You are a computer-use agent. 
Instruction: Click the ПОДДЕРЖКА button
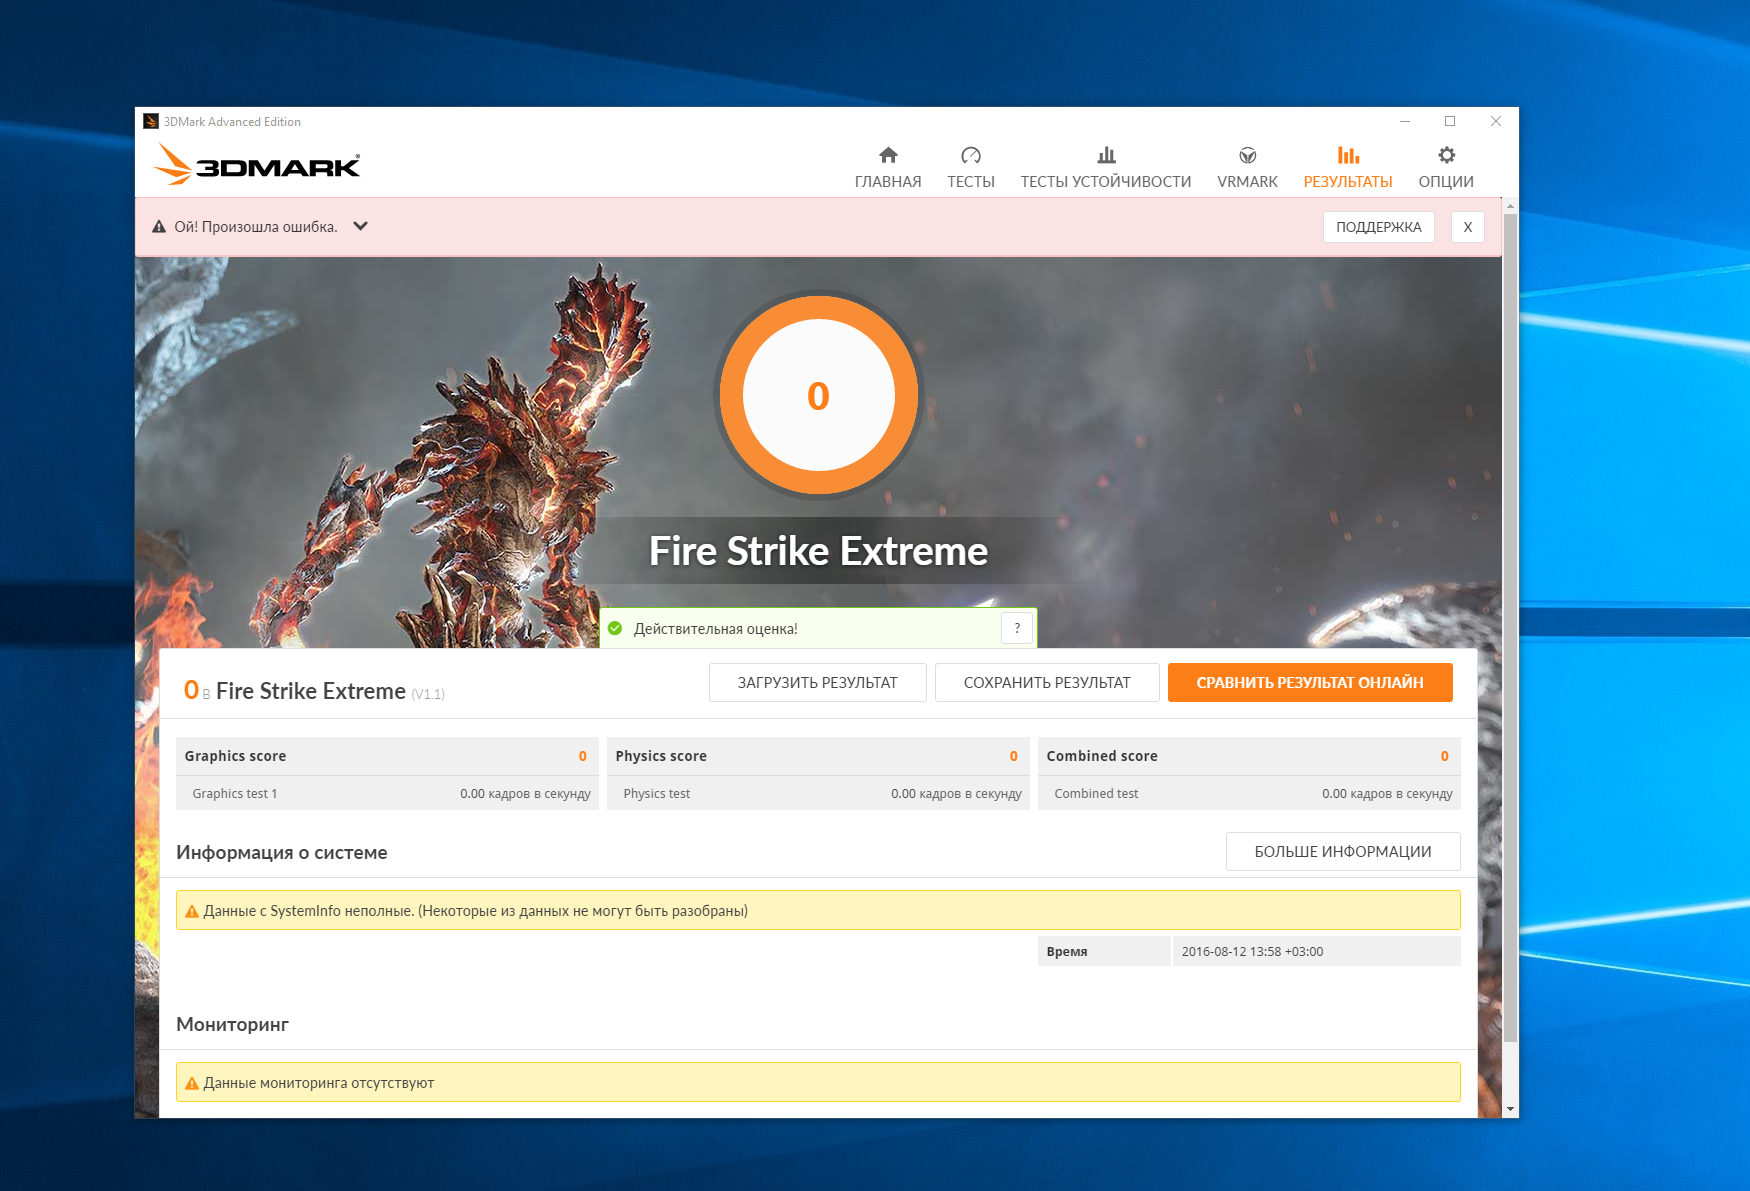[x=1379, y=227]
